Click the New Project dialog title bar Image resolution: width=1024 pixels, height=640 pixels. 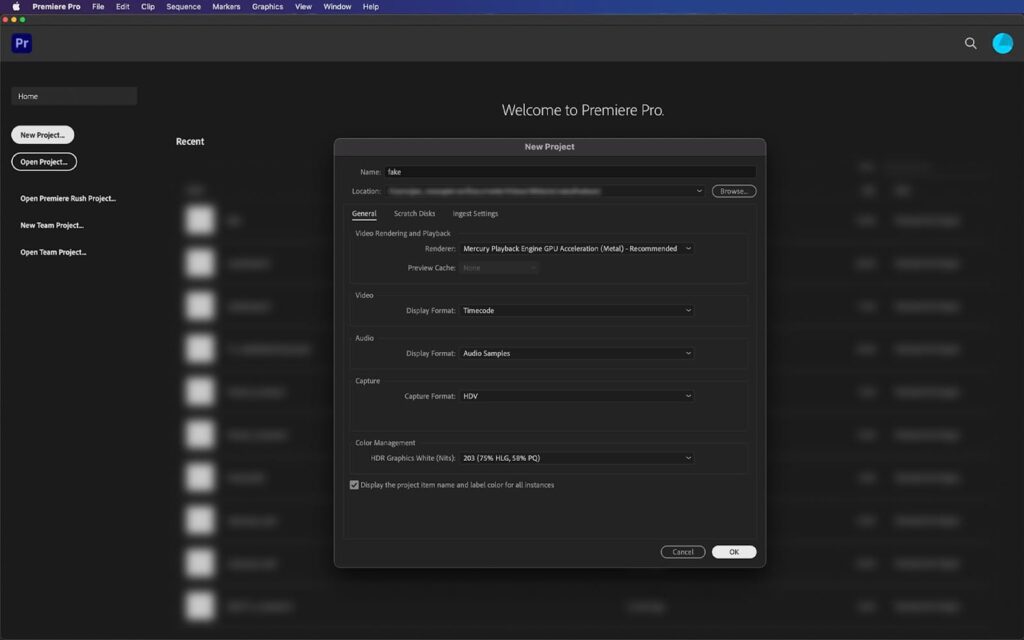click(550, 147)
